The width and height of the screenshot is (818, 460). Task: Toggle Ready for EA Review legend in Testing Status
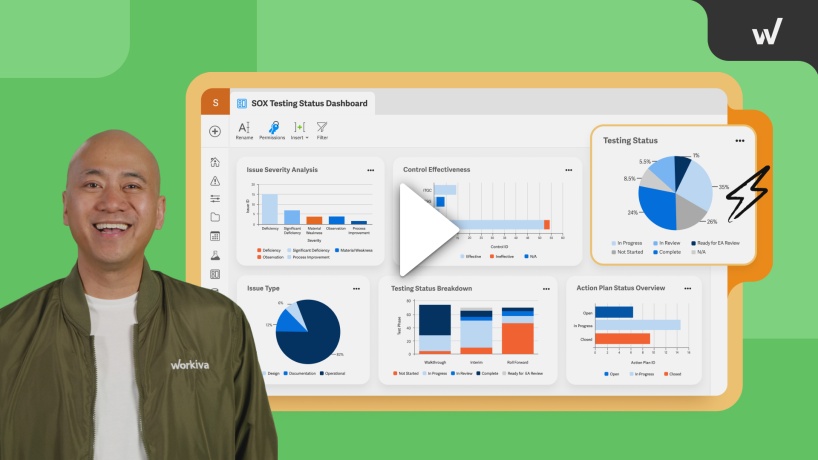[716, 243]
